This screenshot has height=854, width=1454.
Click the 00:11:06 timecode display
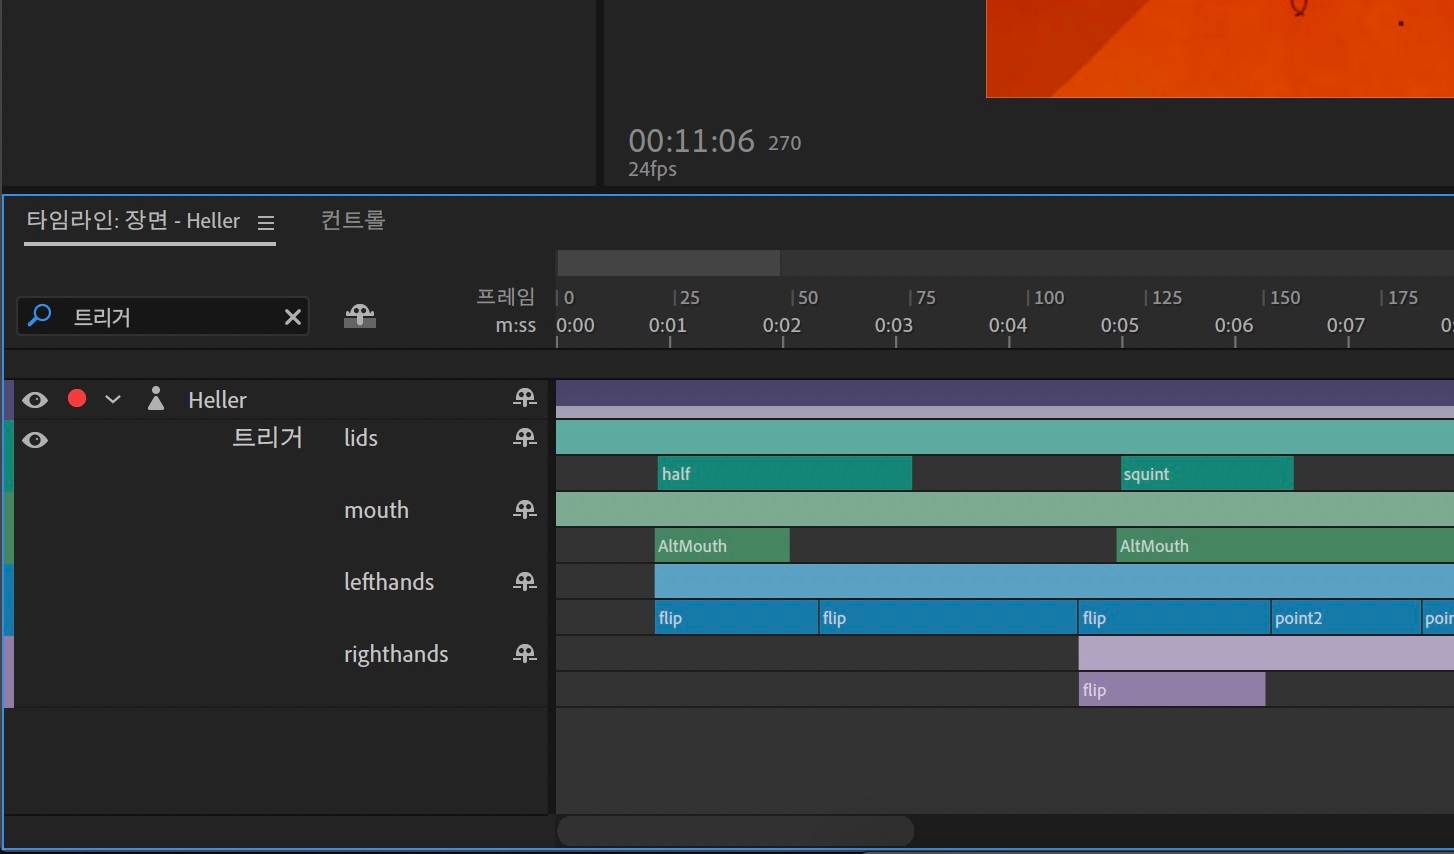(691, 141)
